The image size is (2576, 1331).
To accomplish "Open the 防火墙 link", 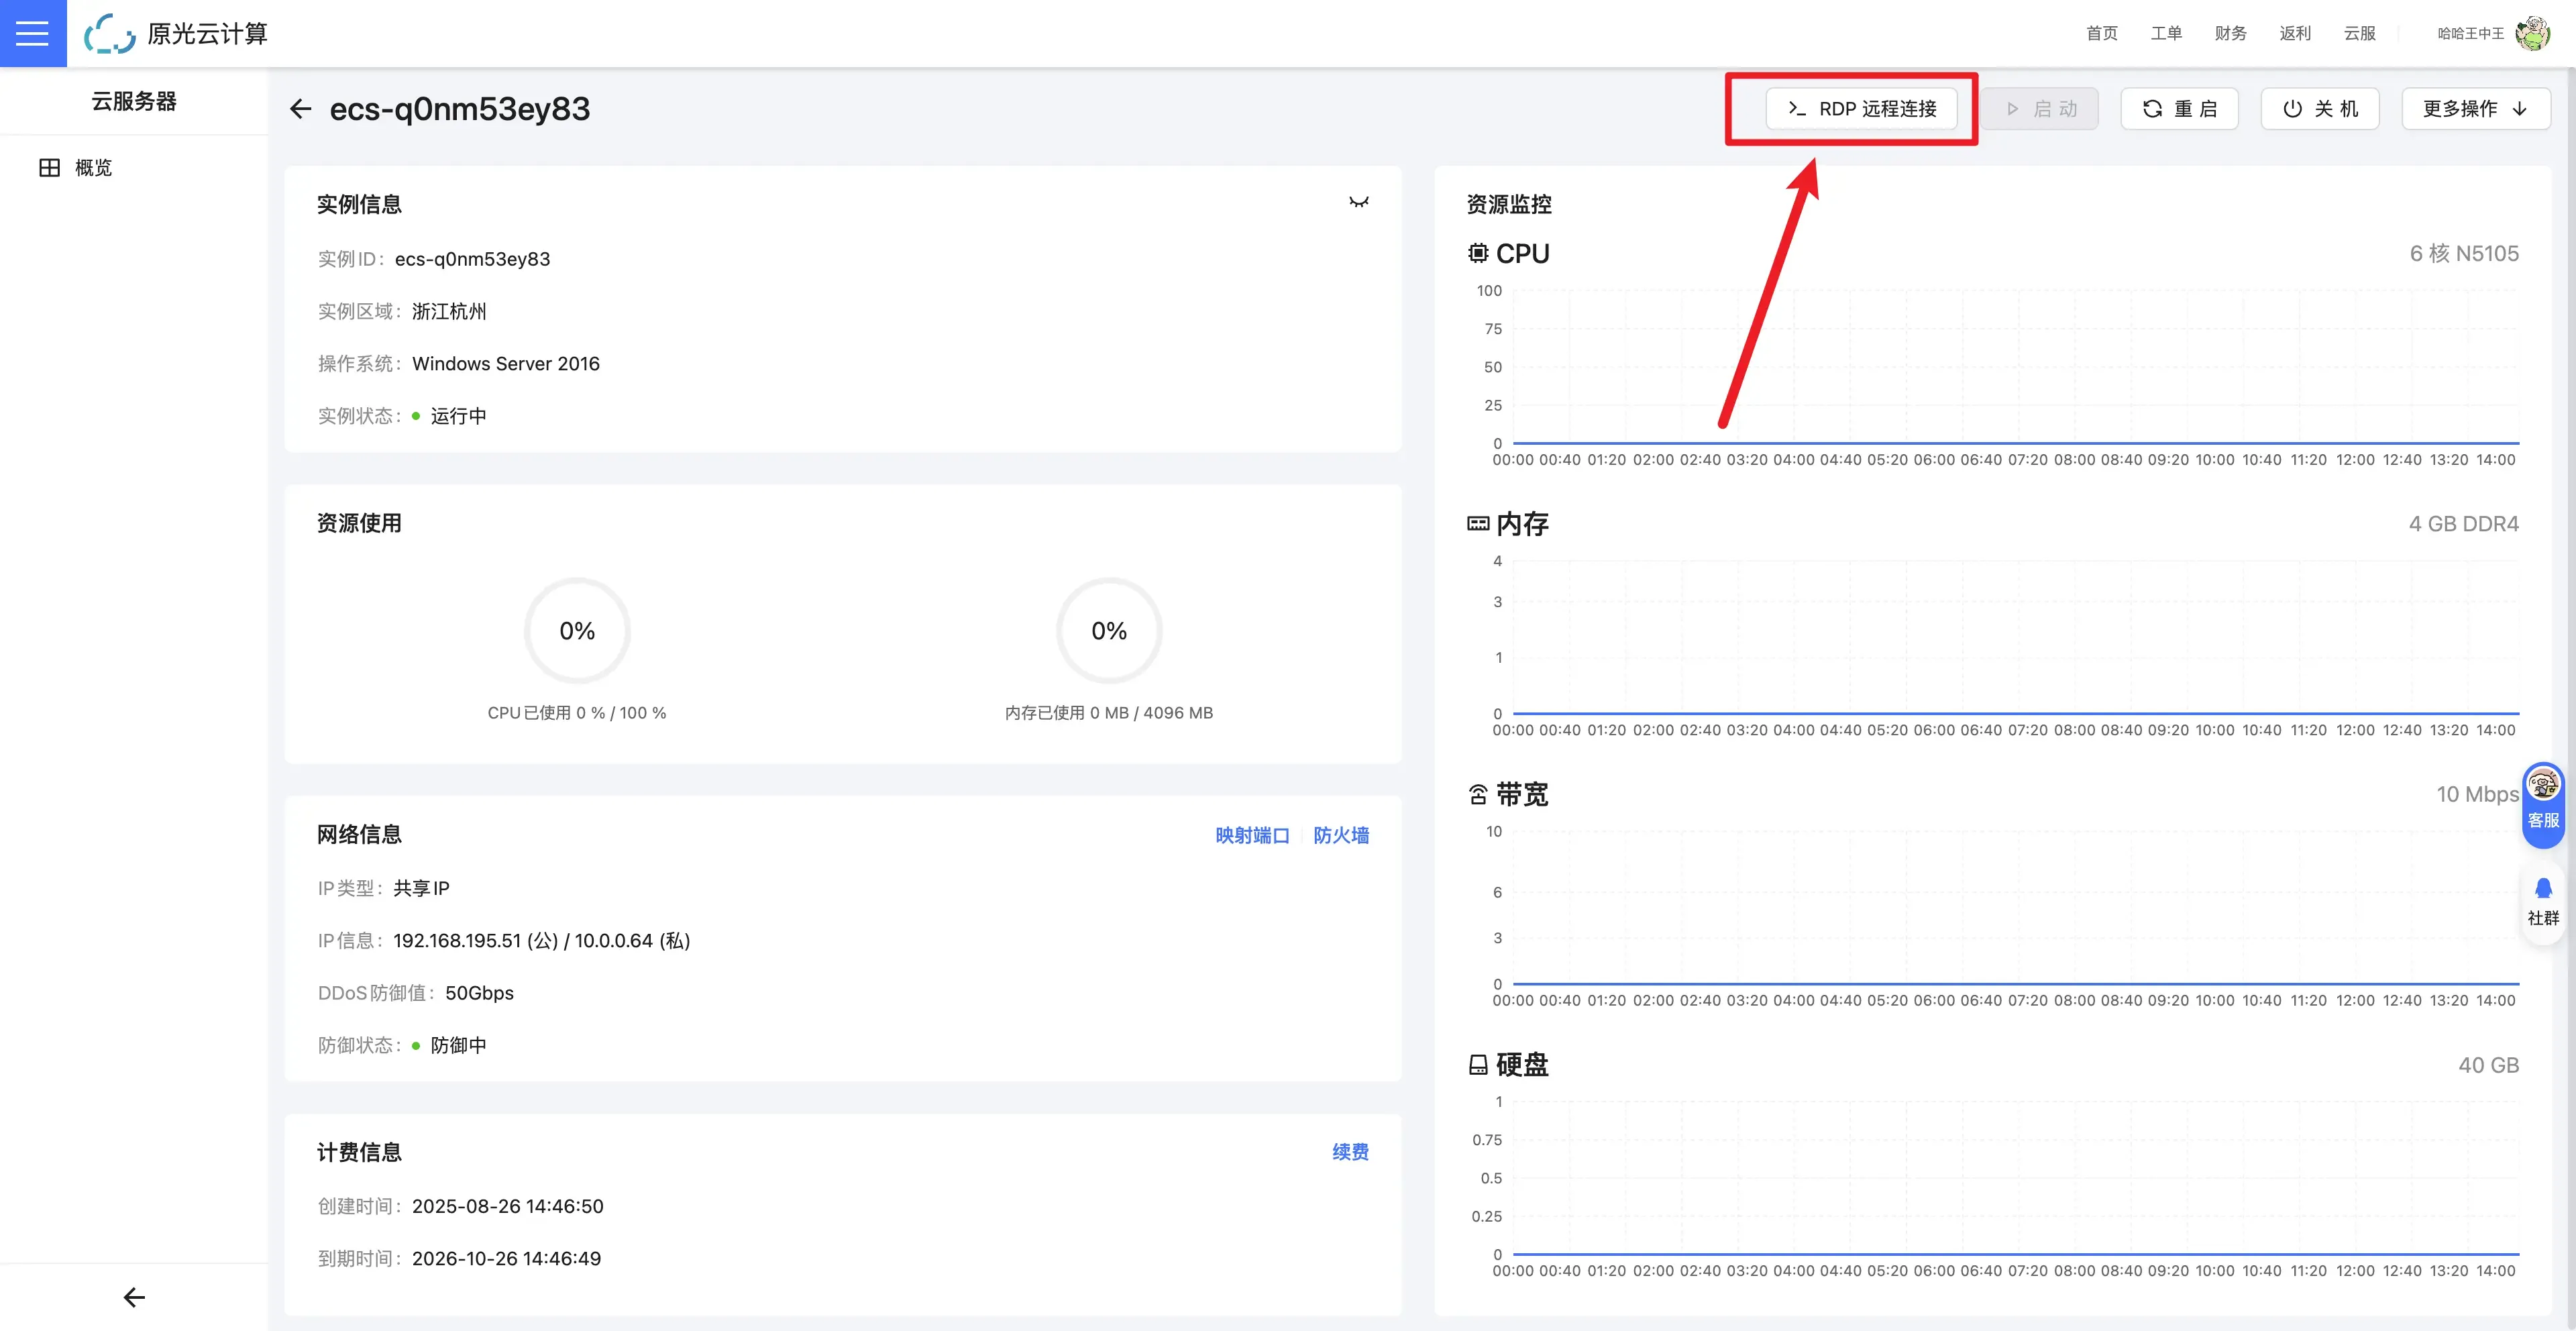I will (1341, 835).
